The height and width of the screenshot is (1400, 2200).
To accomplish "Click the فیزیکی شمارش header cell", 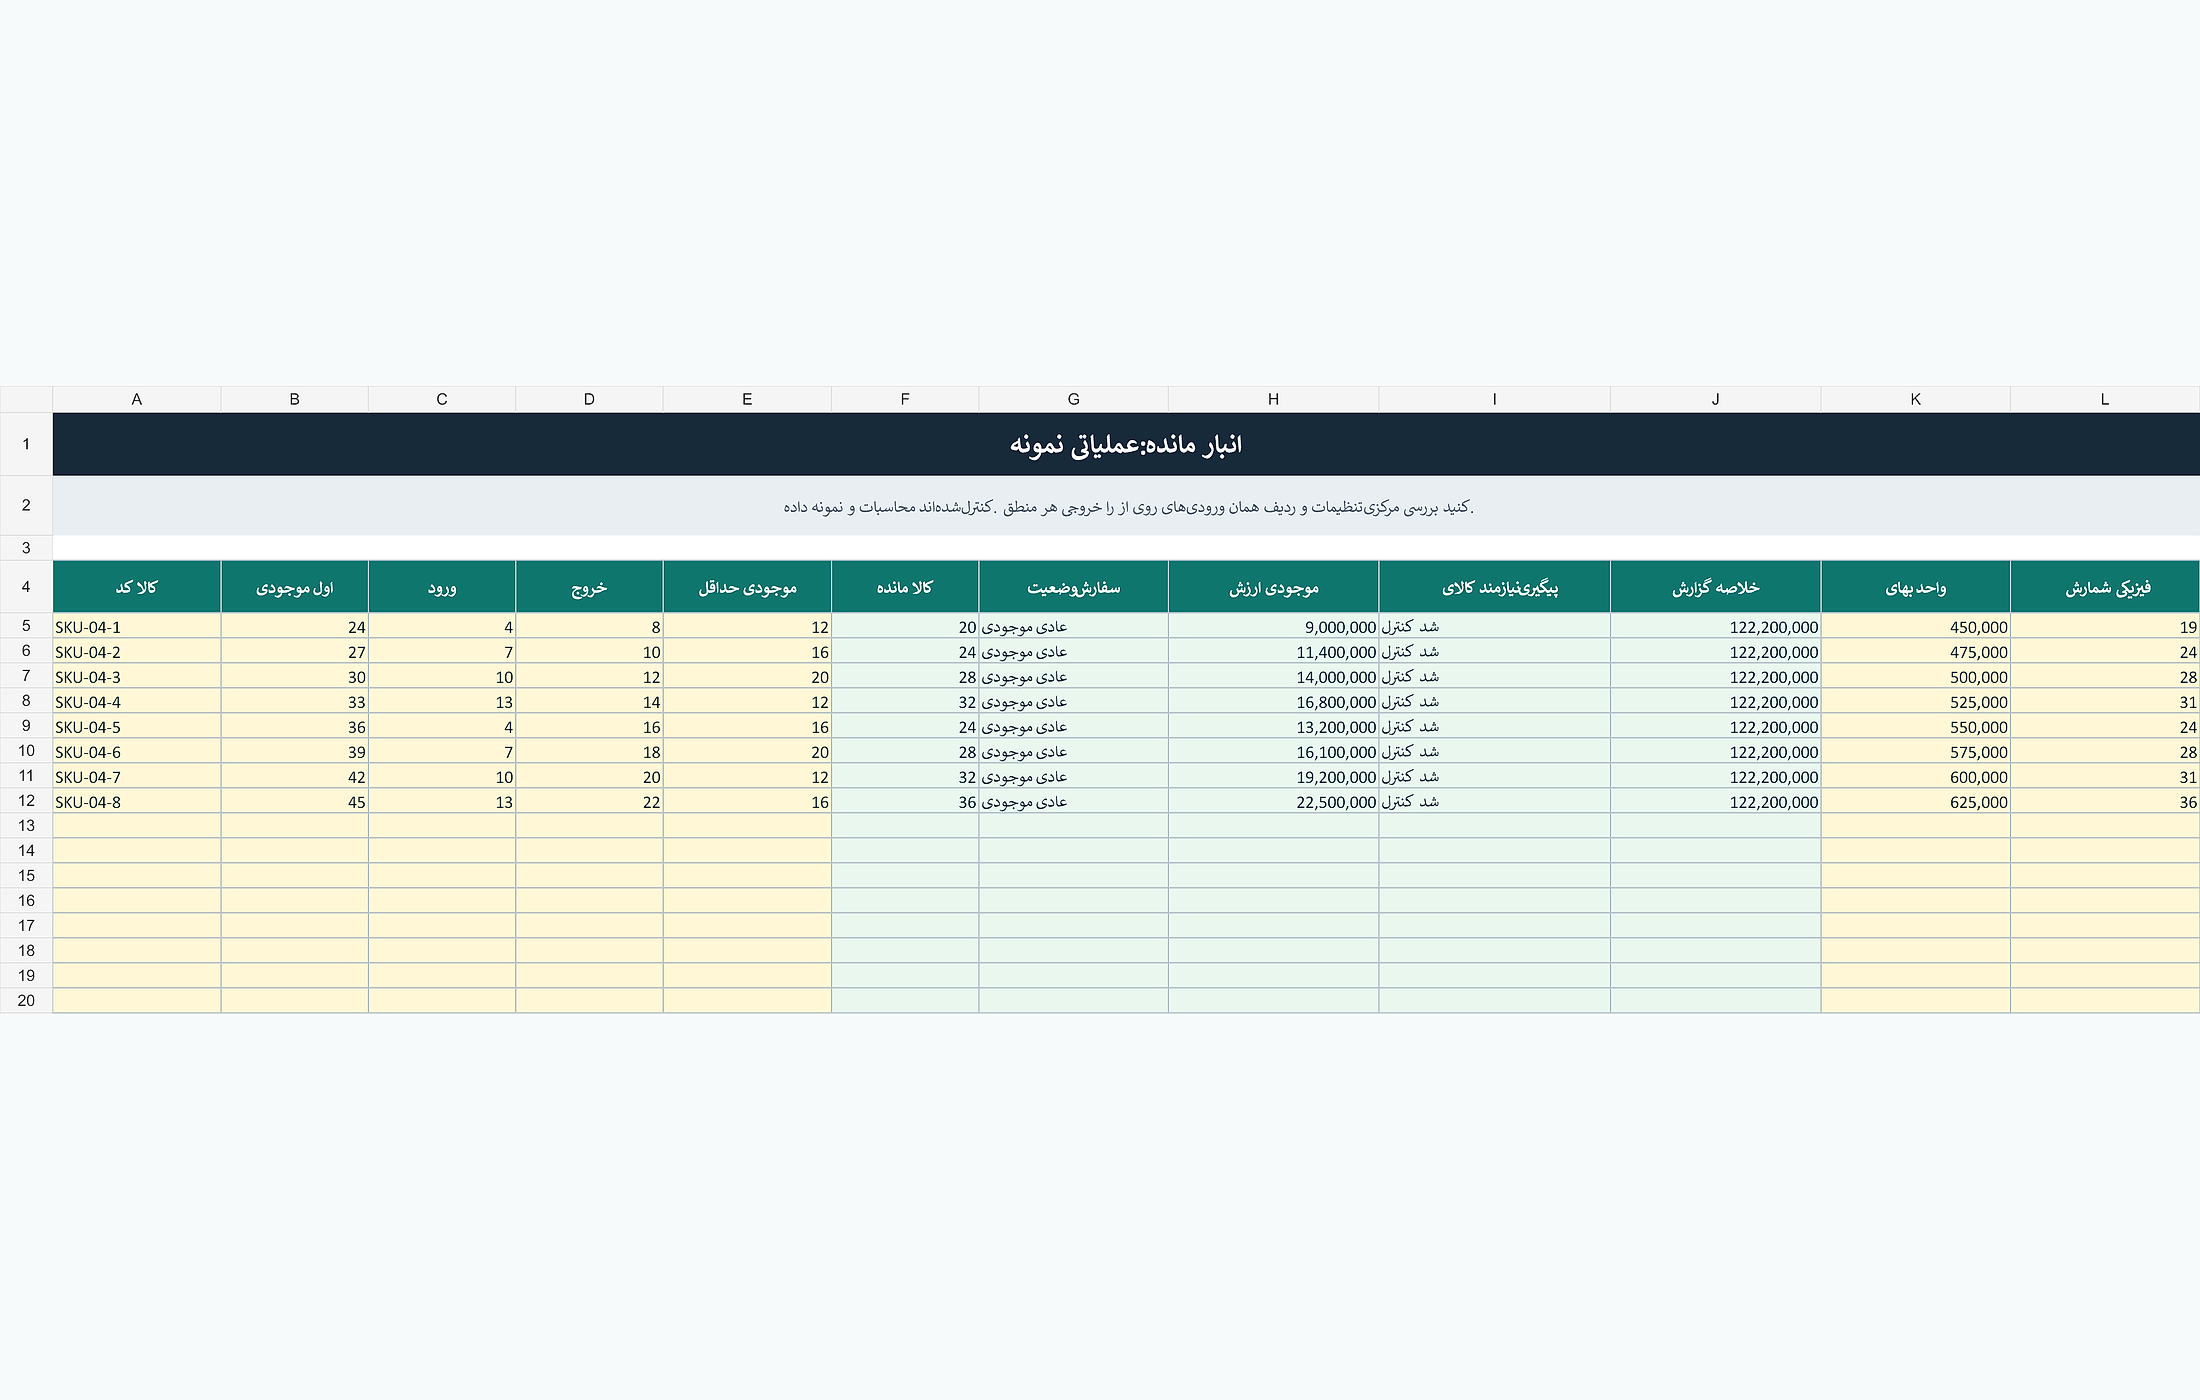I will (2105, 587).
